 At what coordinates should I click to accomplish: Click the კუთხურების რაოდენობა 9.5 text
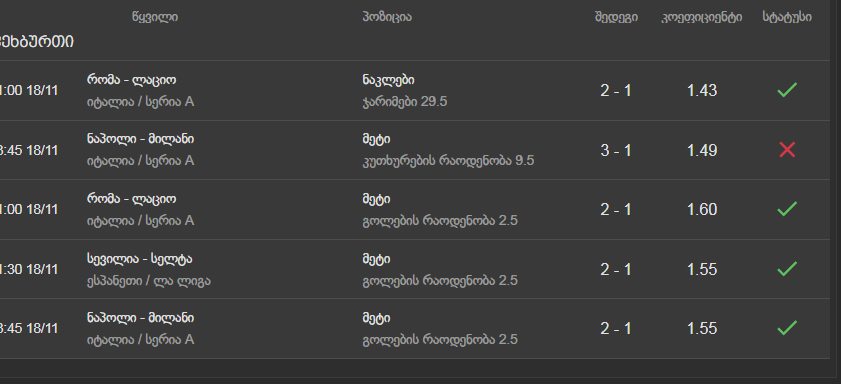coord(448,161)
